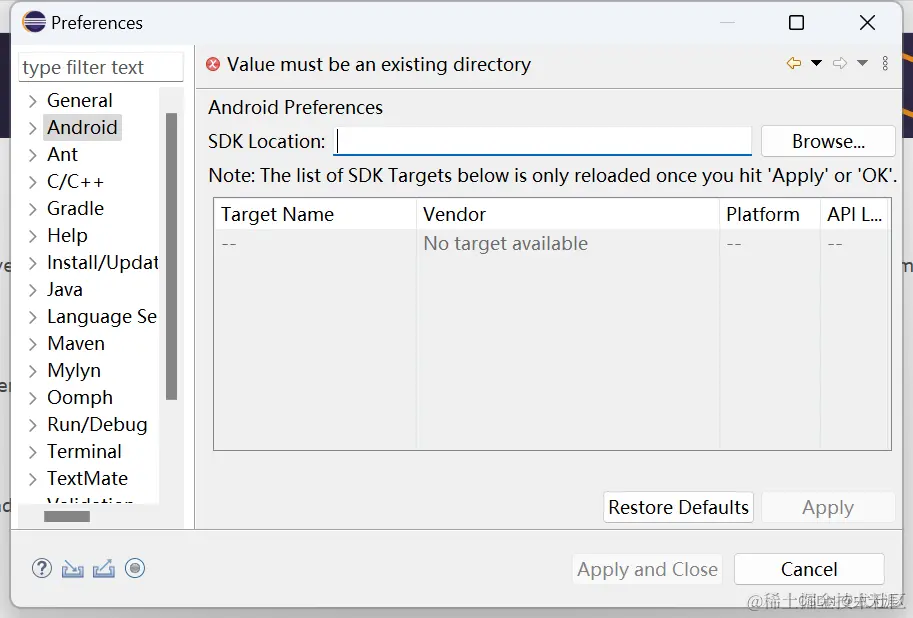Viewport: 913px width, 618px height.
Task: Click the Browse... button
Action: coord(828,142)
